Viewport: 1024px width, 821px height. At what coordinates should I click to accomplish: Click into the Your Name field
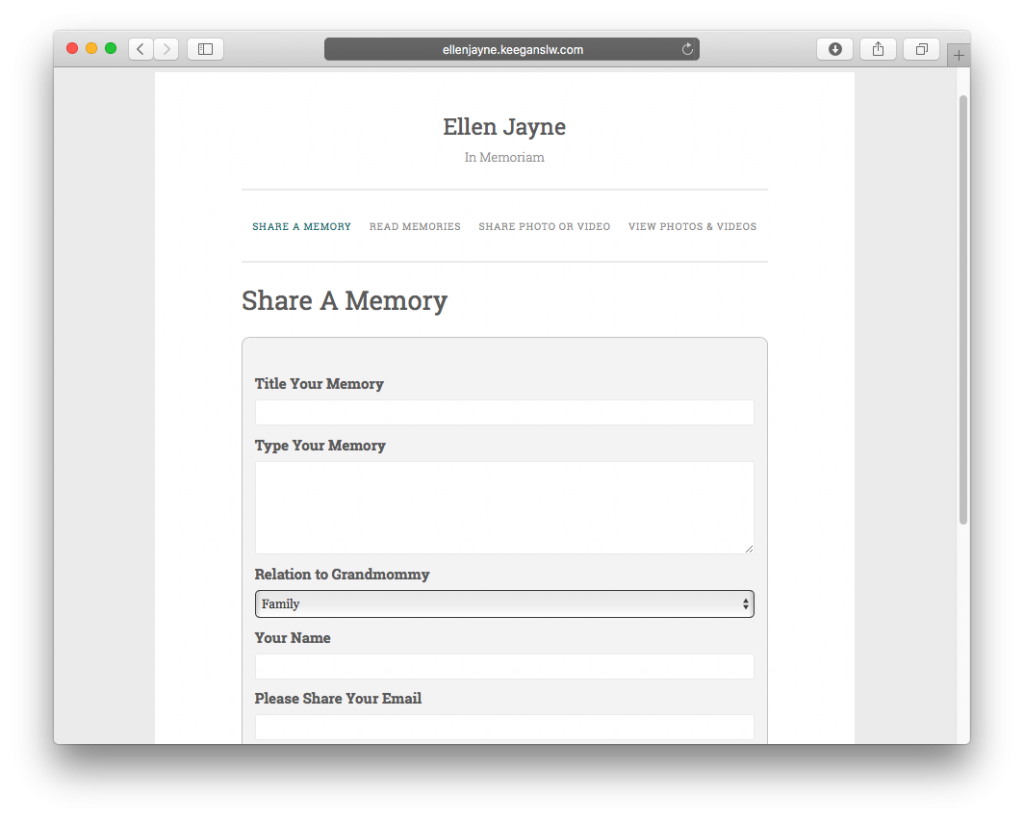coord(504,666)
